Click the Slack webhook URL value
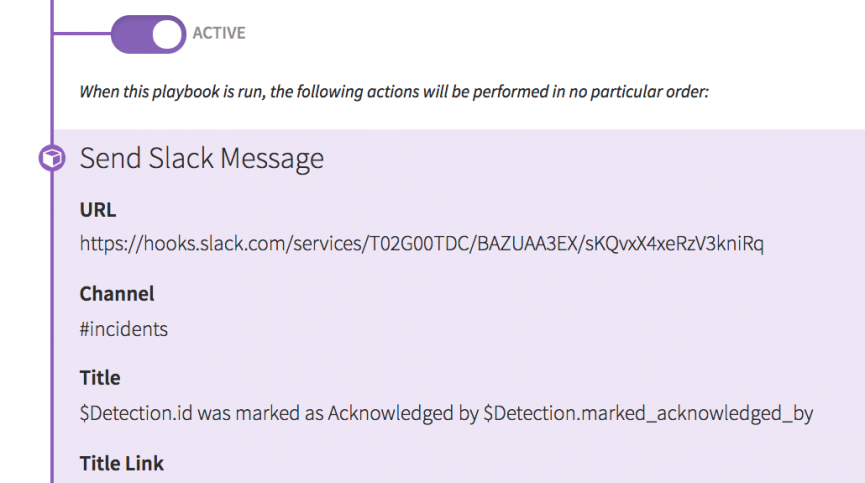 pyautogui.click(x=421, y=244)
